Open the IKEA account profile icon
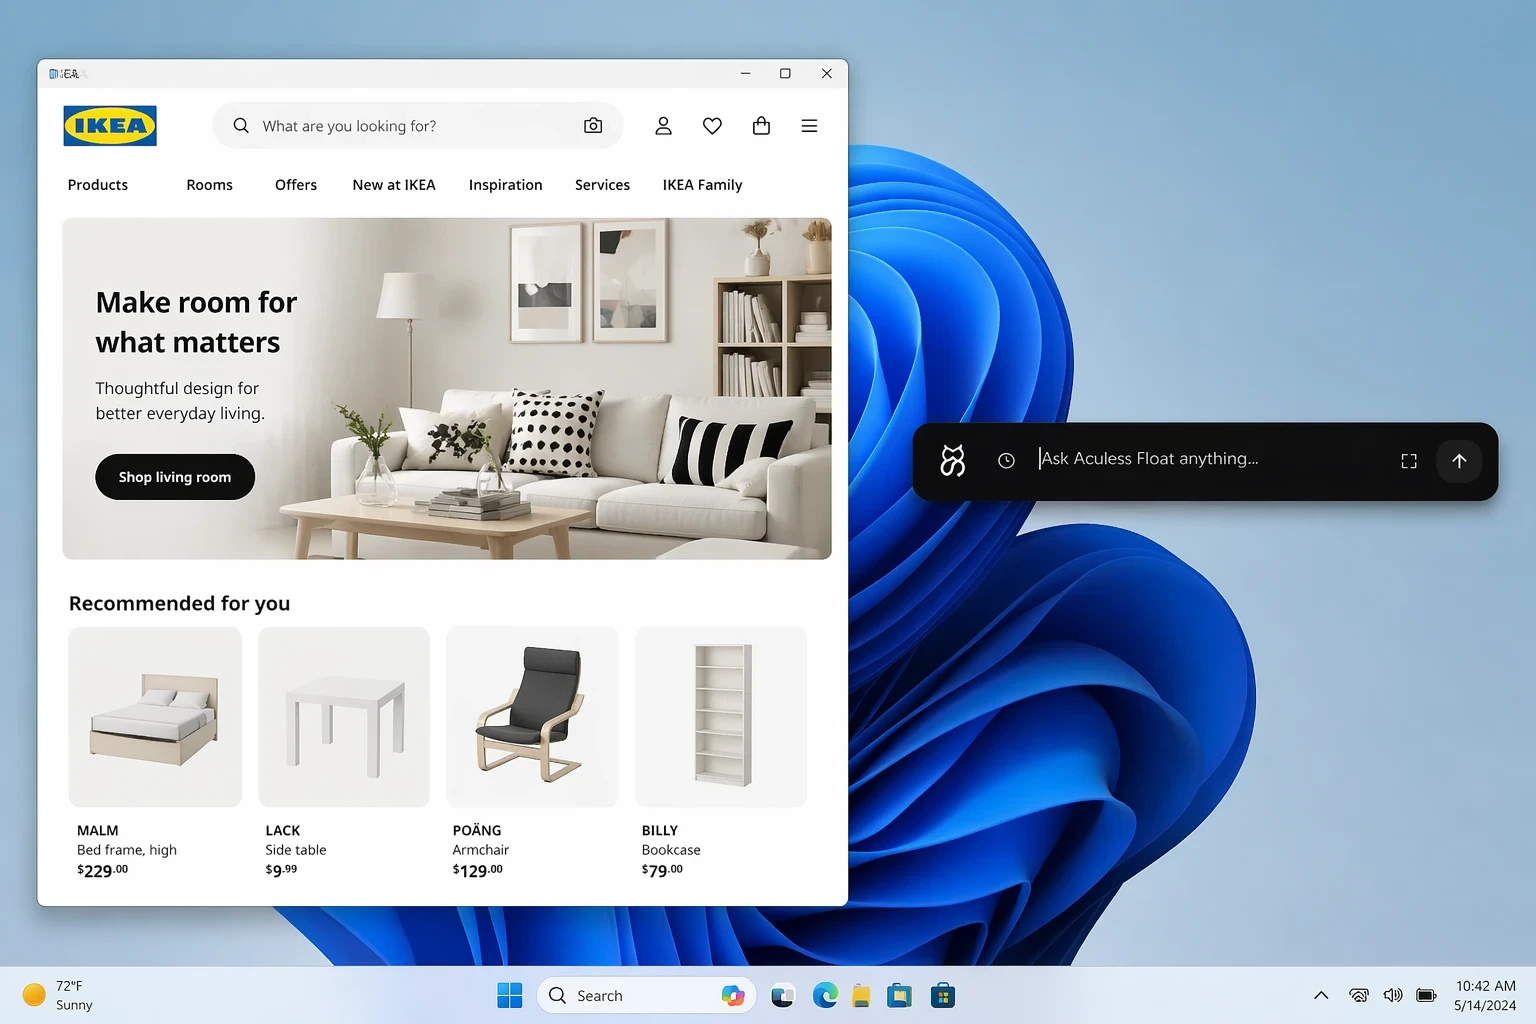This screenshot has height=1024, width=1536. (x=663, y=126)
